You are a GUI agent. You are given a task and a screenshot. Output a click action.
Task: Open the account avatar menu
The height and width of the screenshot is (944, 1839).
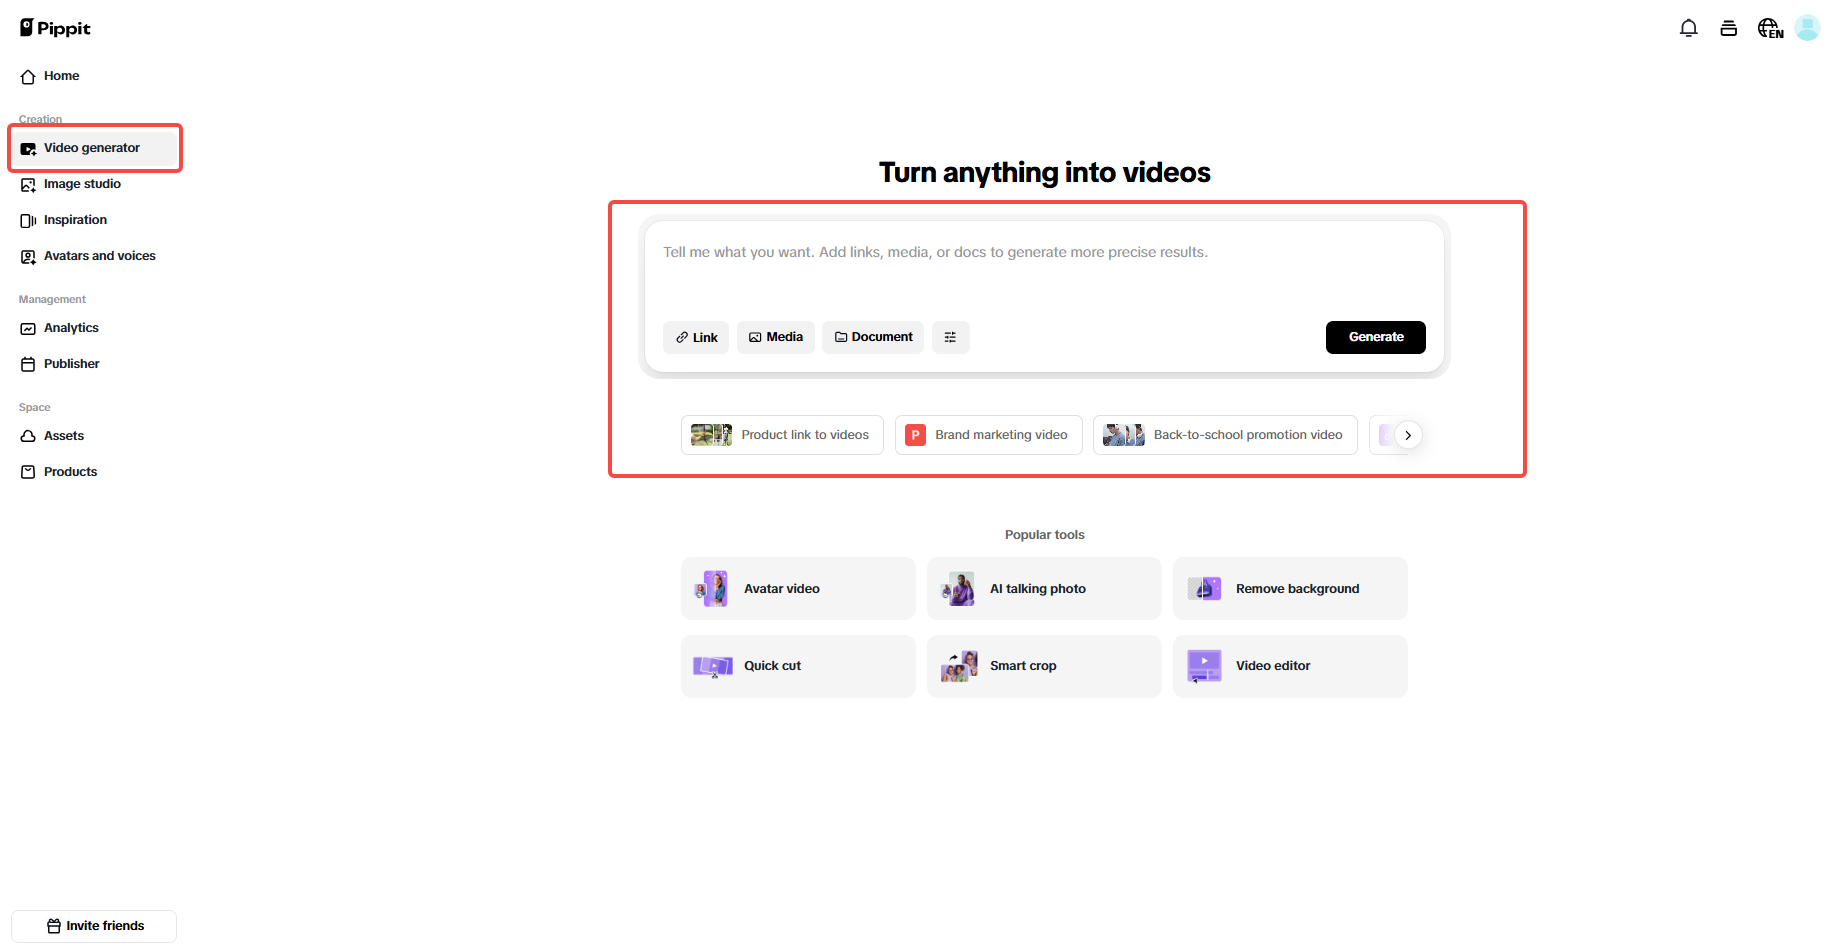point(1807,27)
